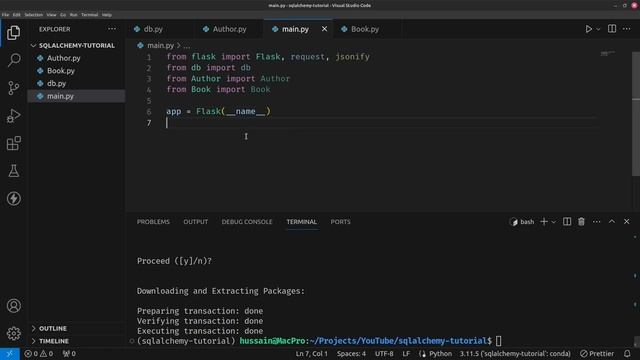Open notifications bell in status bar

627,354
